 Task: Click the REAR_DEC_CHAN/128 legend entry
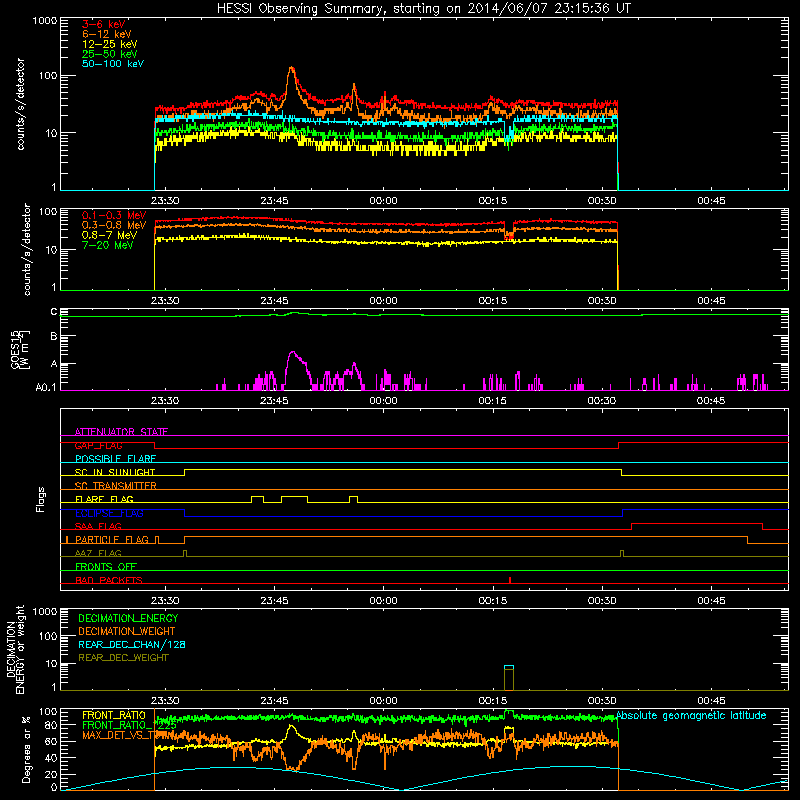(x=132, y=645)
